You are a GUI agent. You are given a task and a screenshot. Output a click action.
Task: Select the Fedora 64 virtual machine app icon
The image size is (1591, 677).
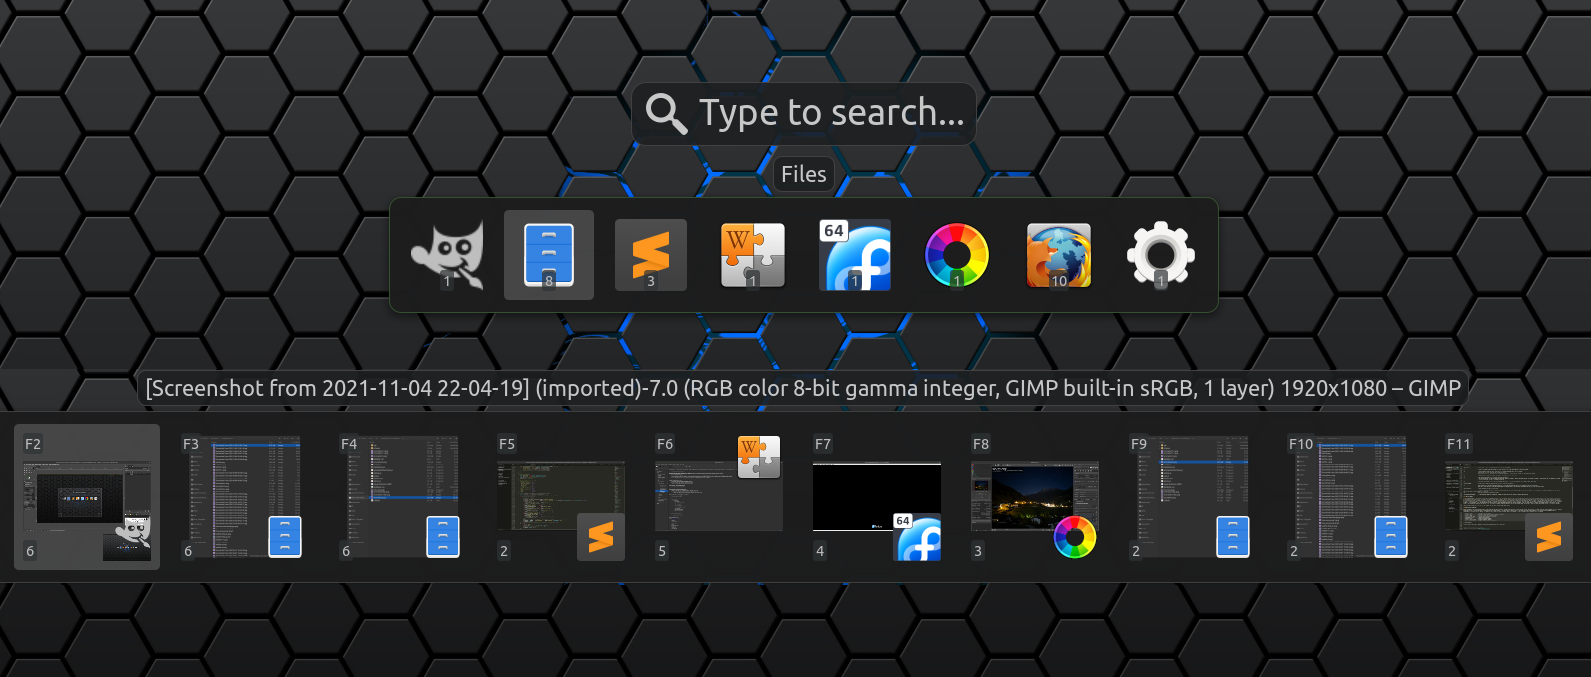(x=855, y=255)
